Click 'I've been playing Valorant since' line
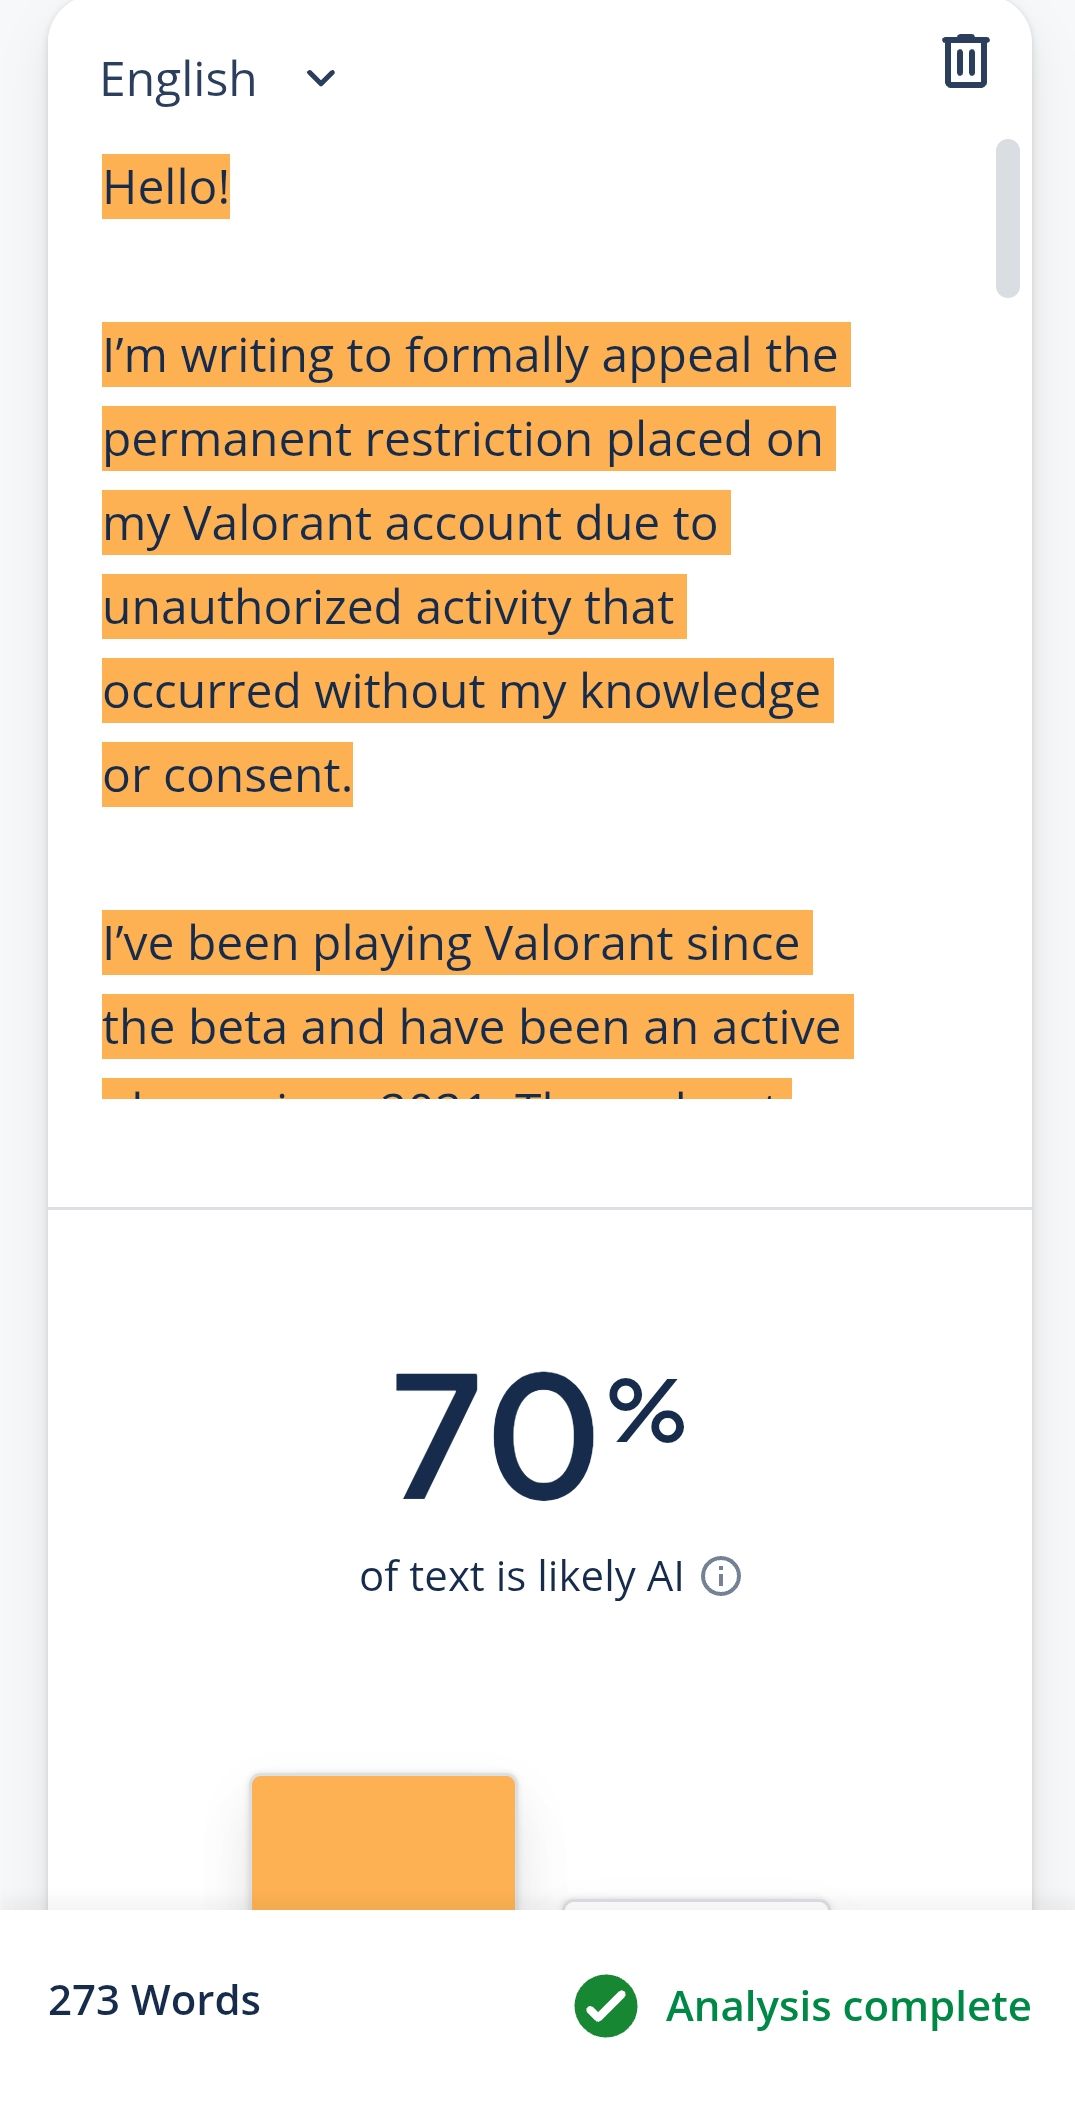 pyautogui.click(x=452, y=943)
